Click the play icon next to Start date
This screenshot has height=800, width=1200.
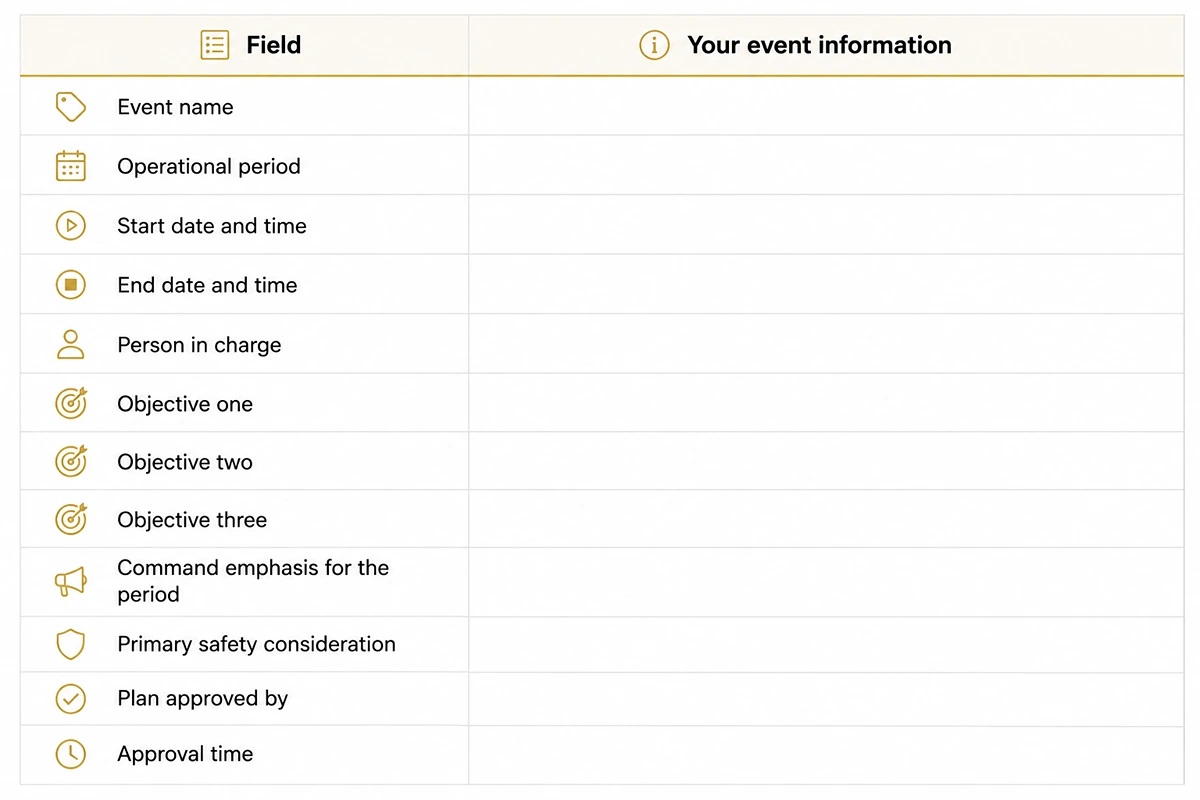pos(70,226)
